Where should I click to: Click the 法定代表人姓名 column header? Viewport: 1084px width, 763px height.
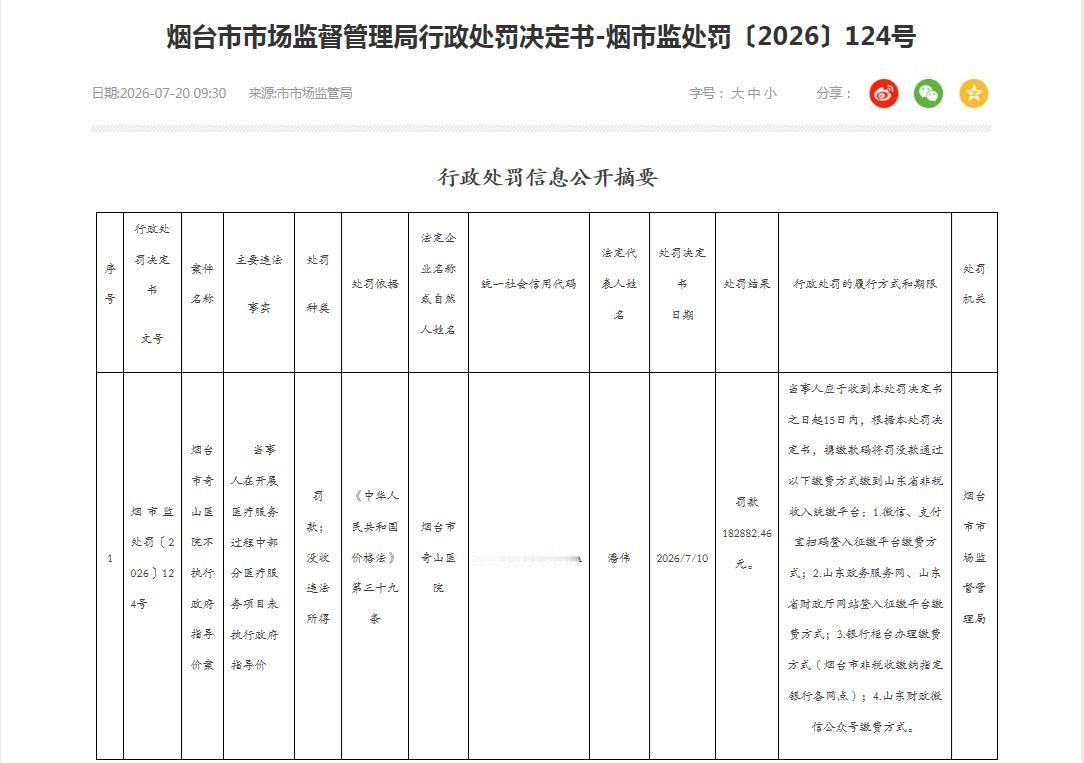coord(619,292)
